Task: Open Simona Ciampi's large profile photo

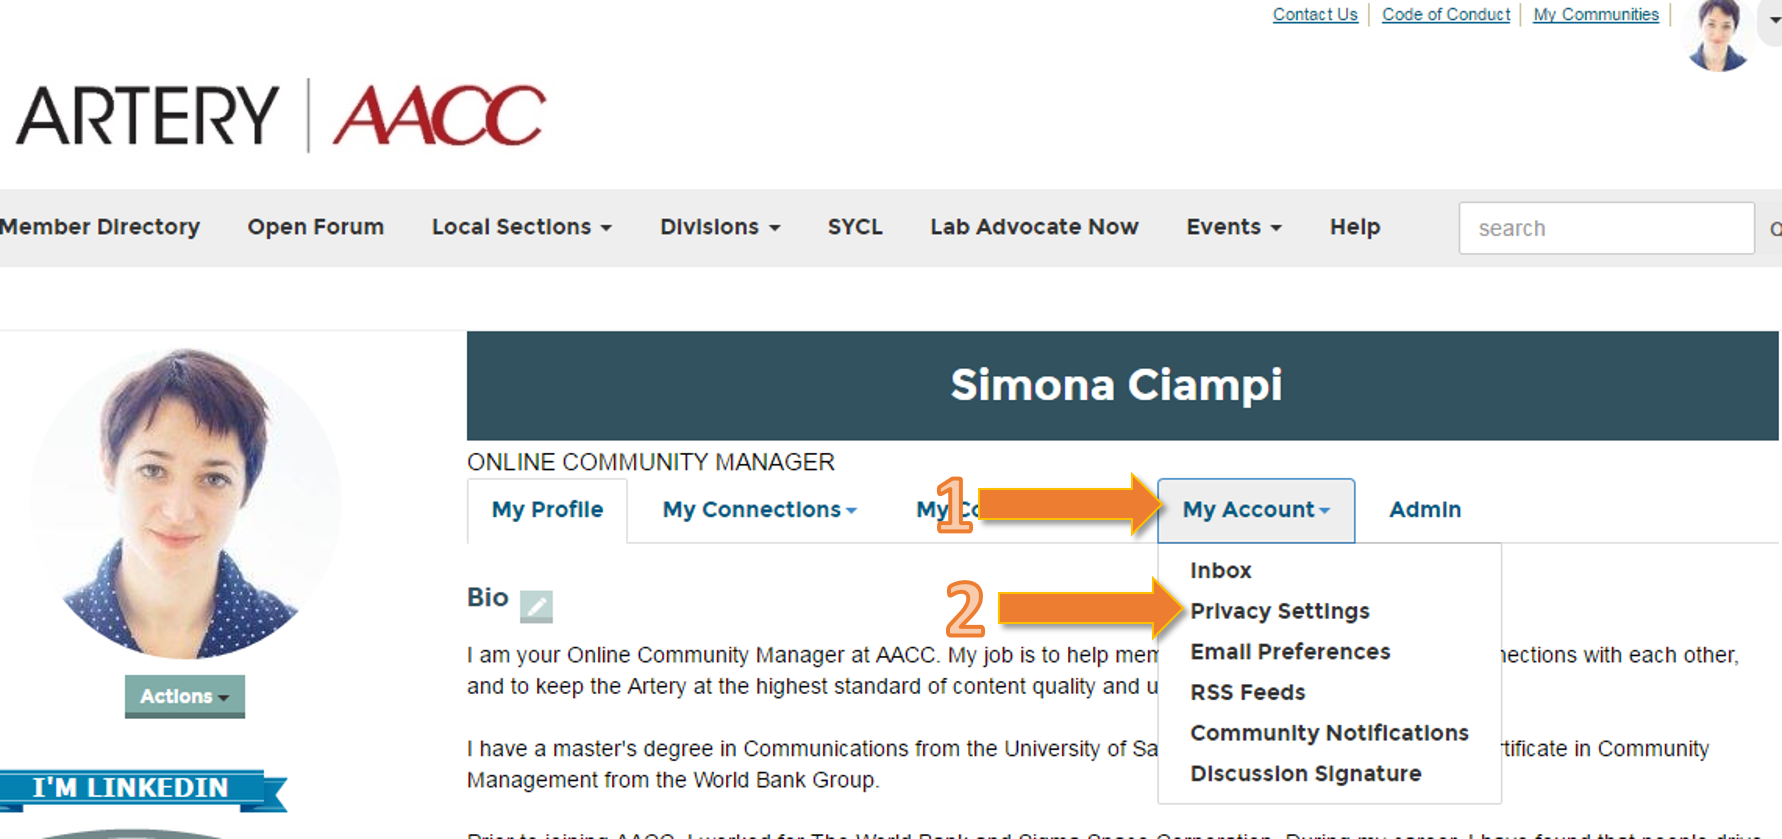Action: pyautogui.click(x=186, y=502)
